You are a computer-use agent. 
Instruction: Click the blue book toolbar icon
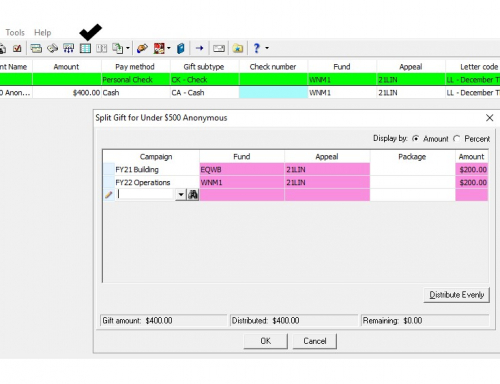click(181, 48)
